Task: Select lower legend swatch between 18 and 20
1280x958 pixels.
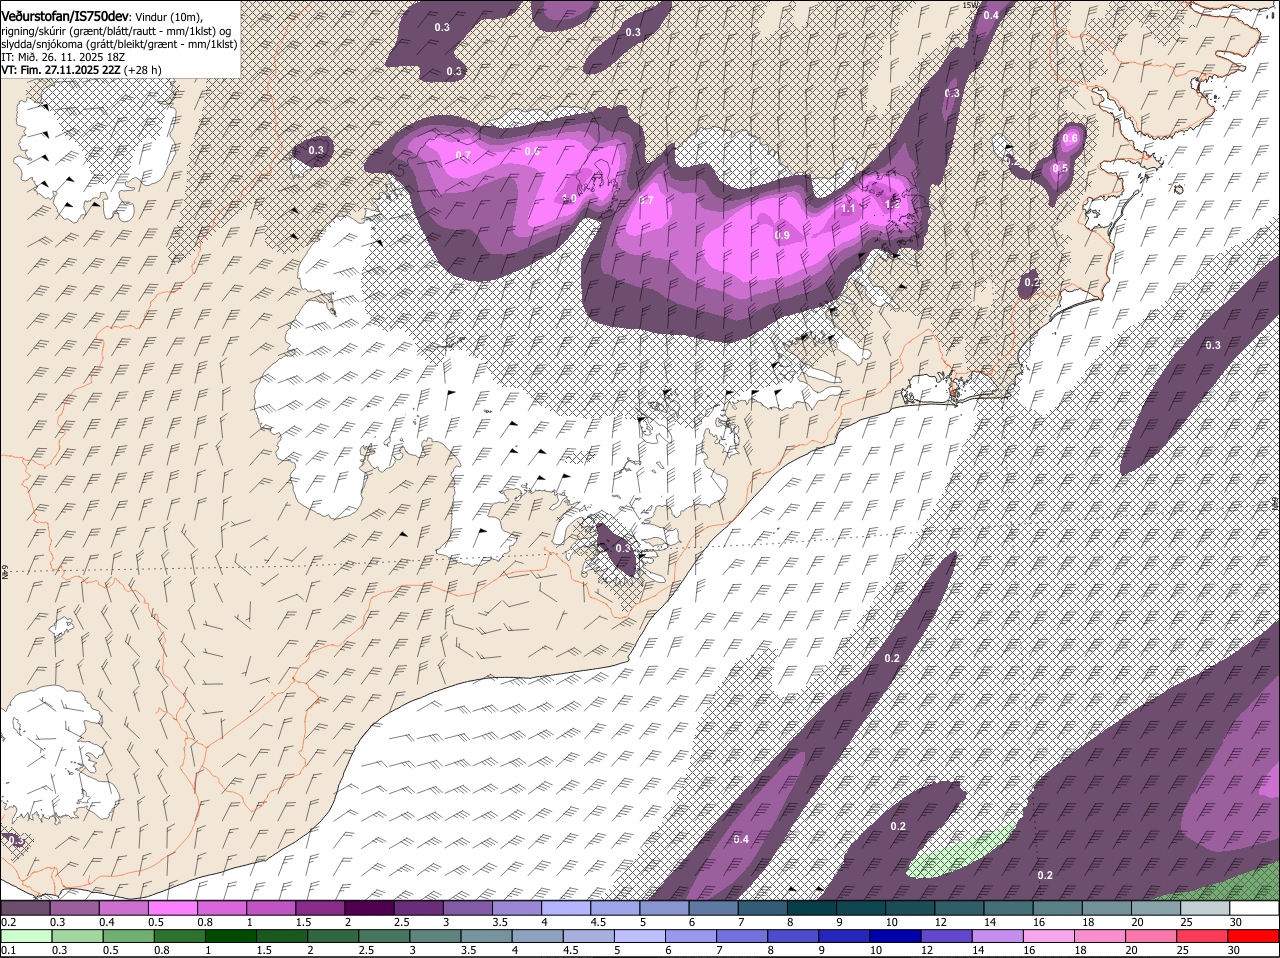Action: coord(1100,936)
